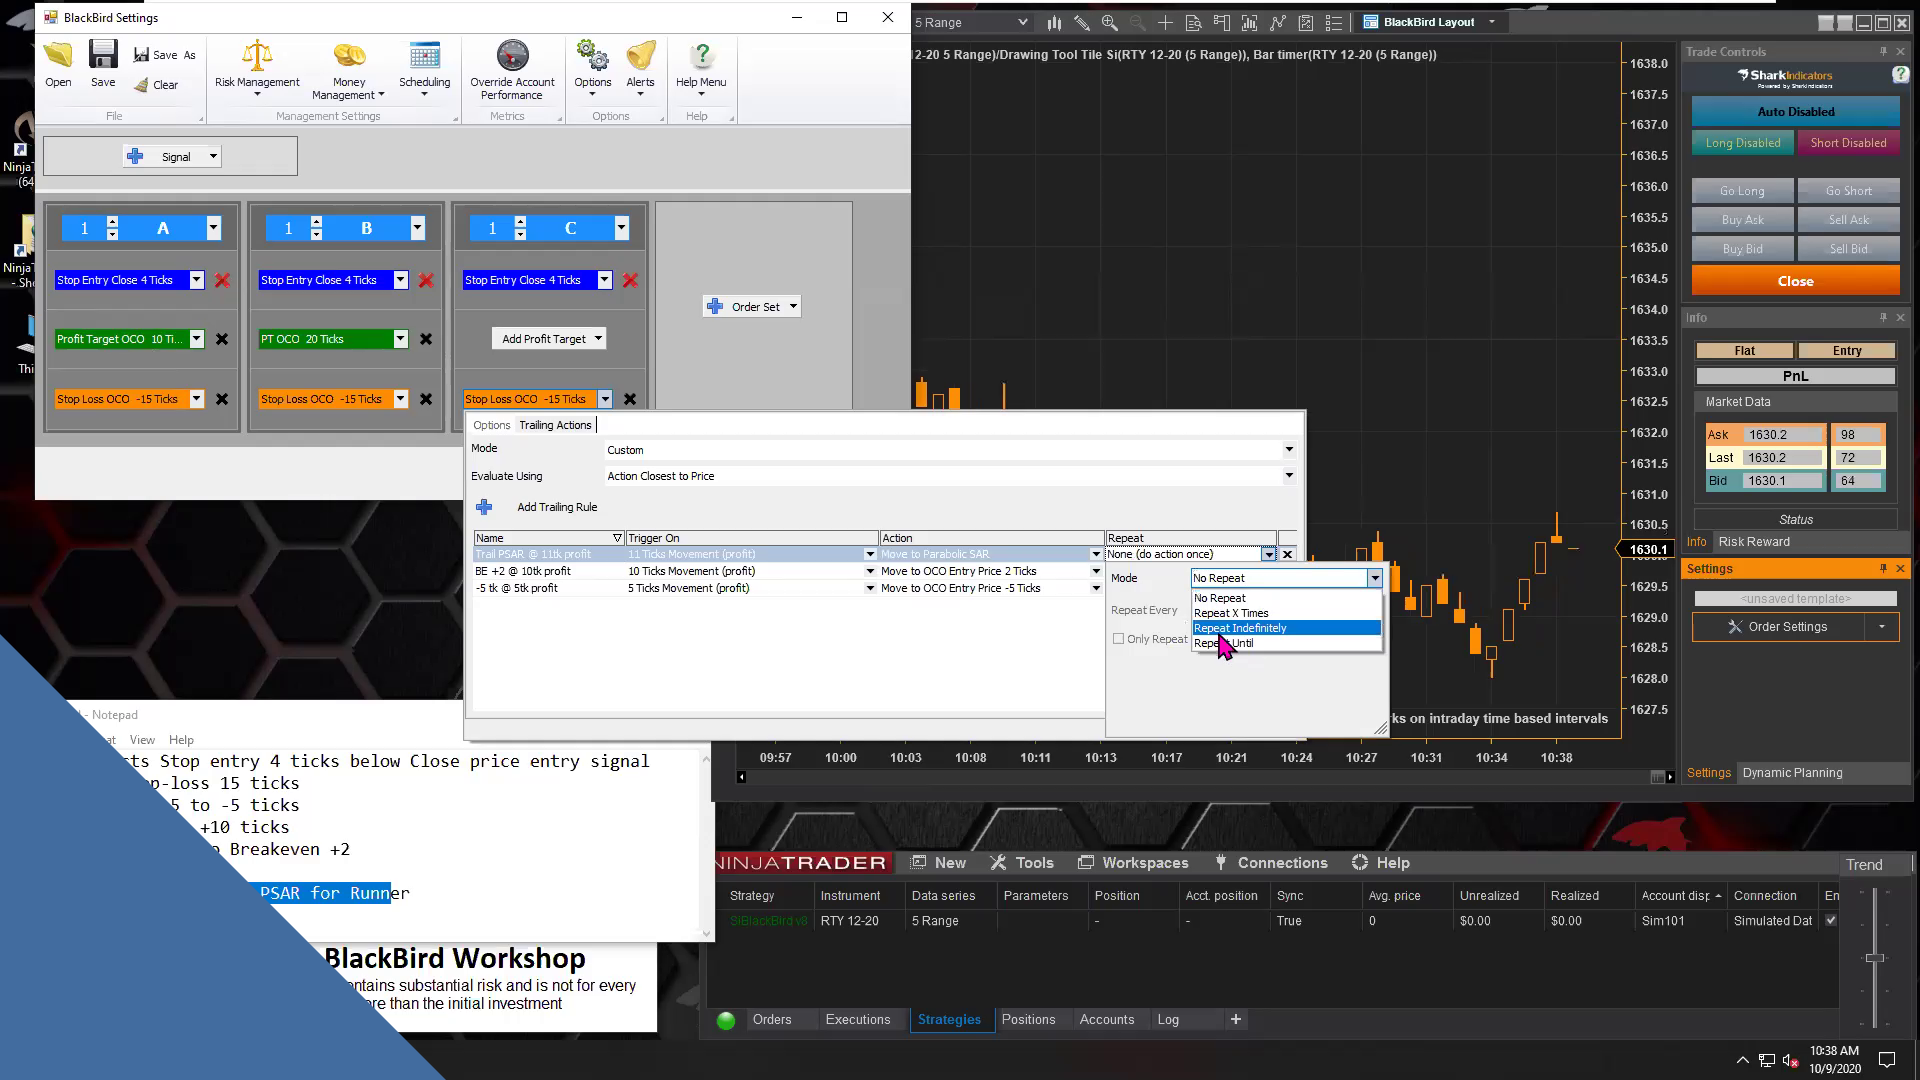Open chart bar style icon
This screenshot has width=1920, height=1080.
click(1054, 22)
